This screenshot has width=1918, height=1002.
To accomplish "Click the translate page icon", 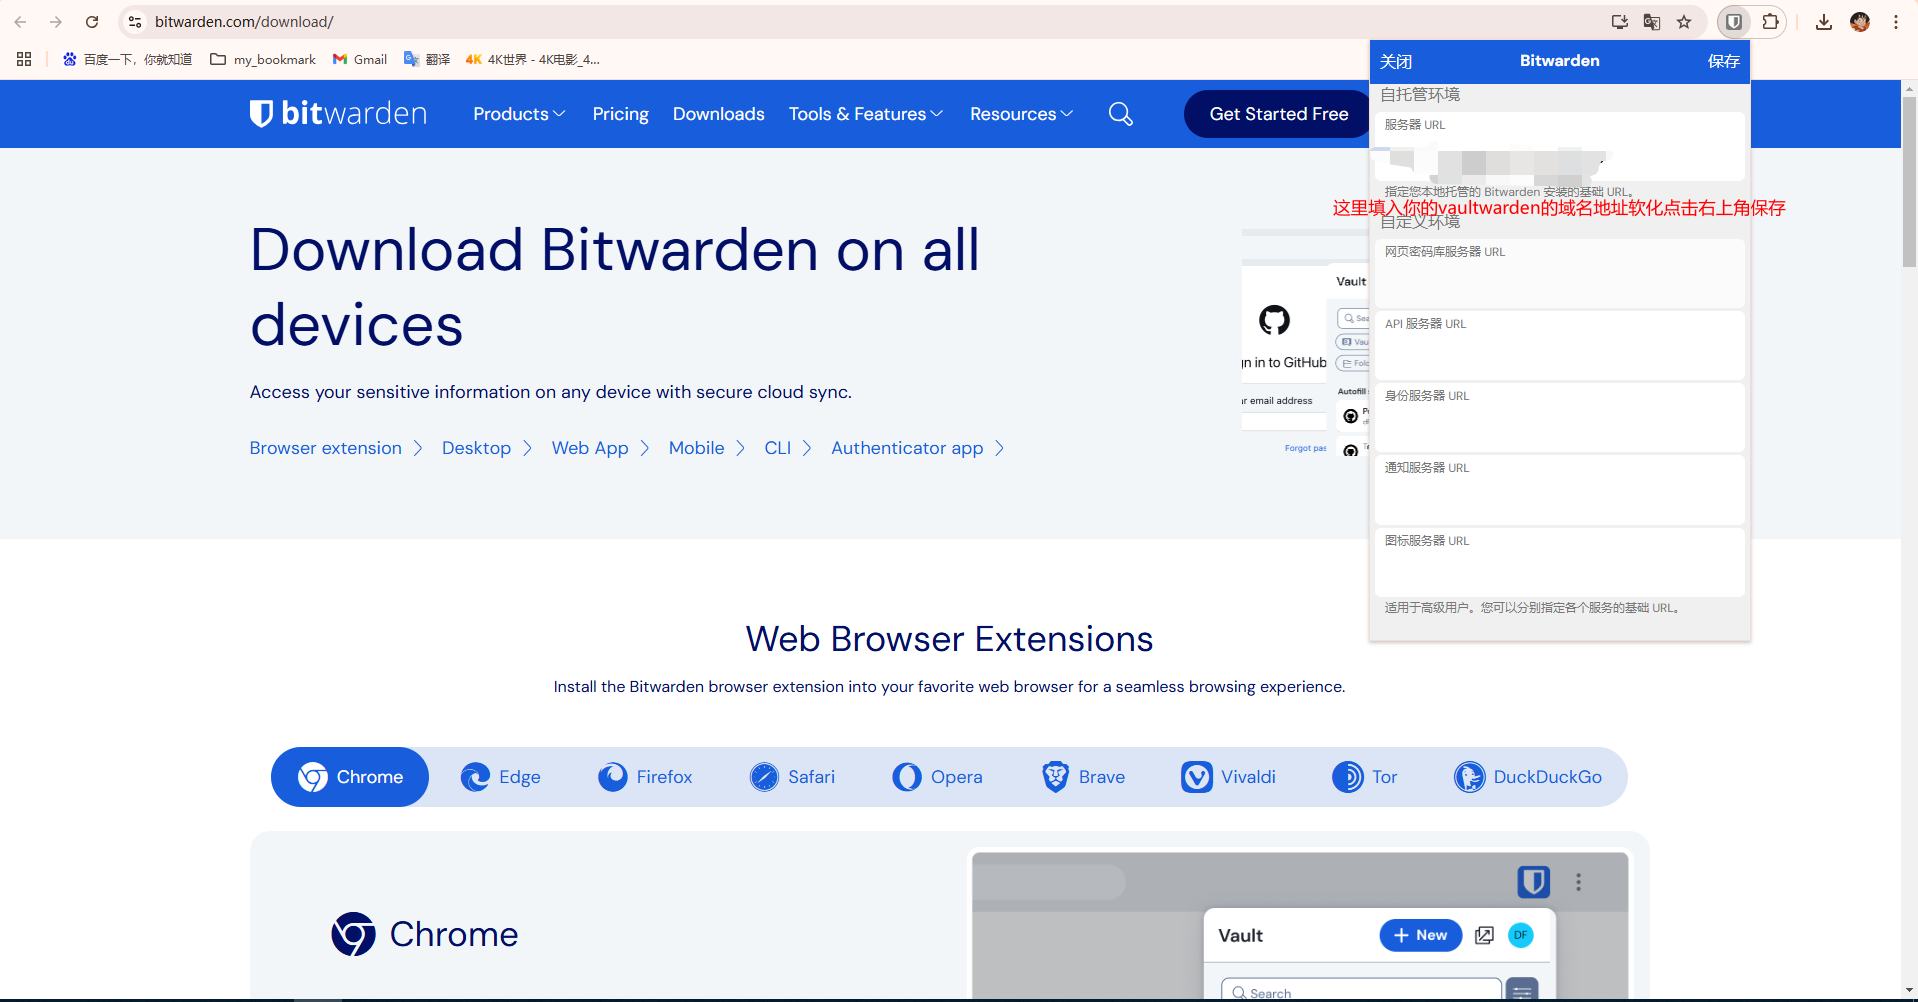I will pos(1652,22).
